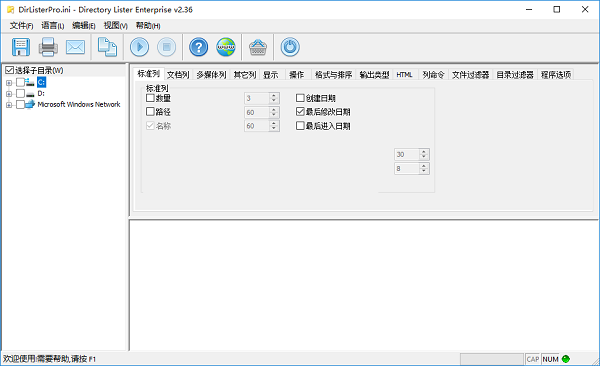Toggle the 选择子目录(W) checkbox
Screen dimensions: 600x366
point(10,70)
